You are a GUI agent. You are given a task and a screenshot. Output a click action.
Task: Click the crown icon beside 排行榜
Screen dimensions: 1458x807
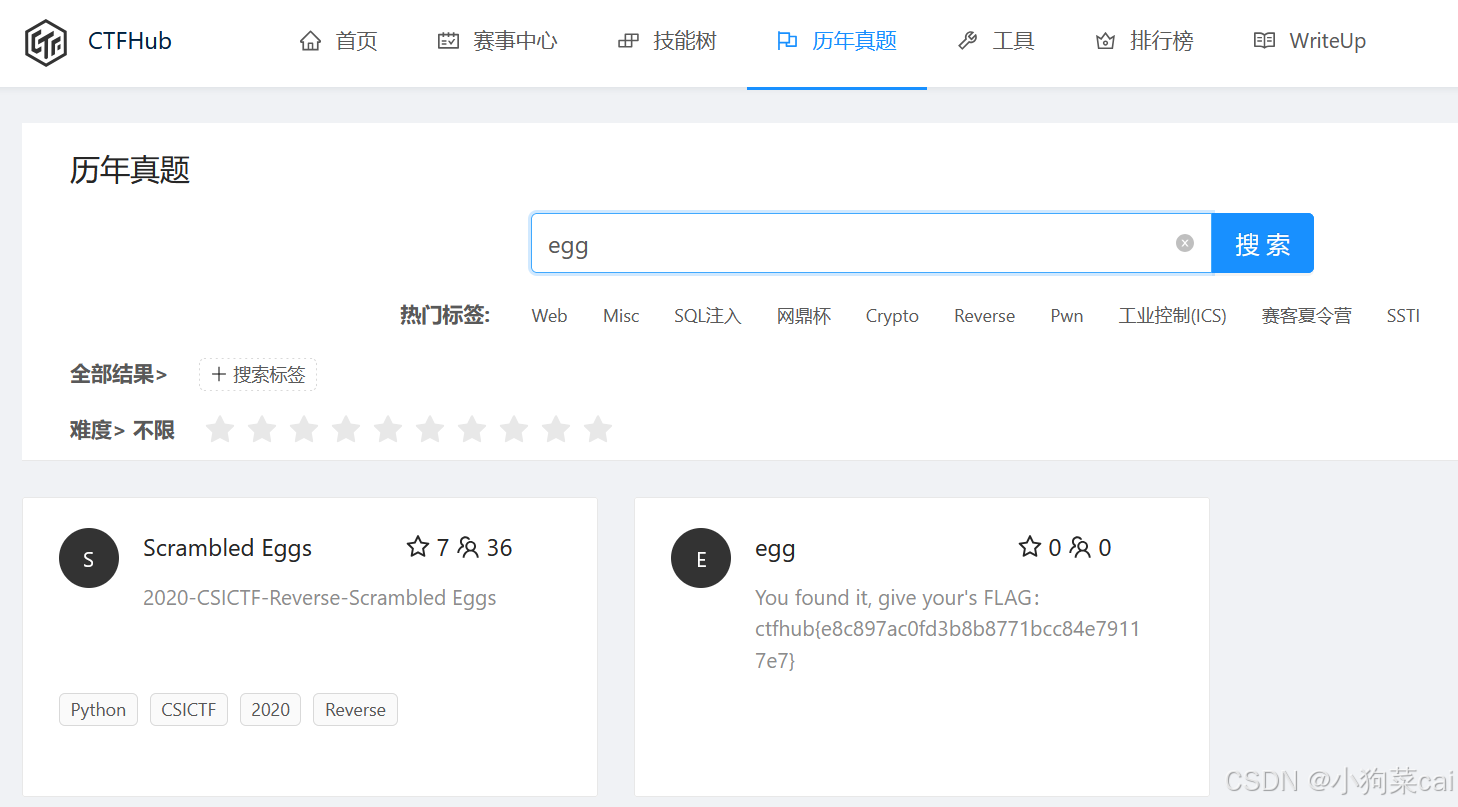(1105, 41)
